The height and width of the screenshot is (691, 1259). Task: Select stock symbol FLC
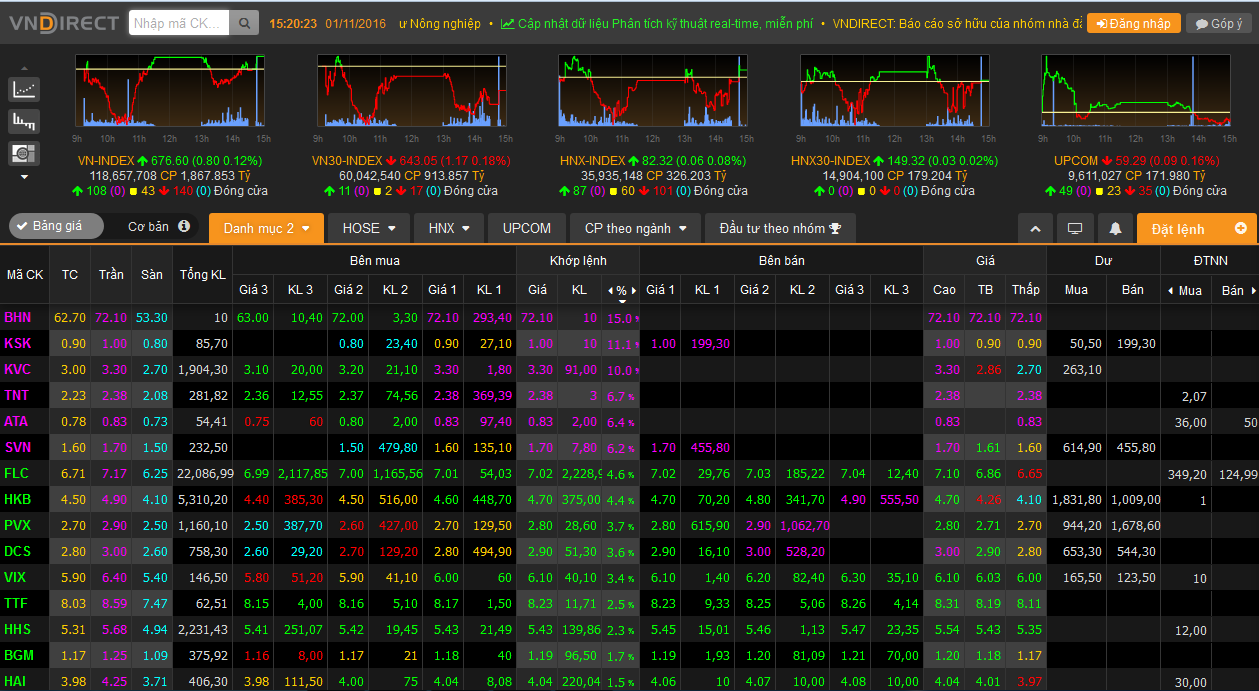point(17,473)
